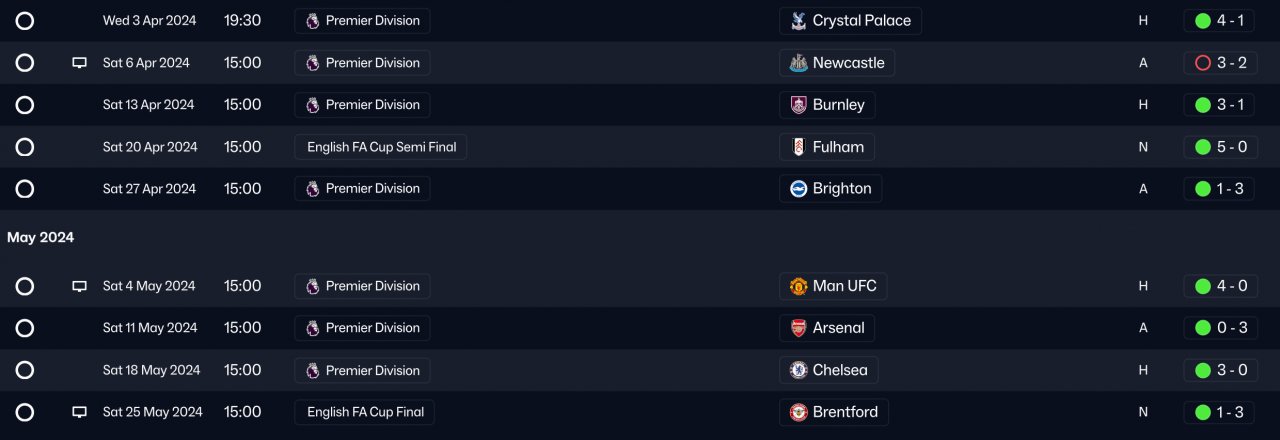Click the May 2024 month header
This screenshot has height=440, width=1280.
[41, 238]
